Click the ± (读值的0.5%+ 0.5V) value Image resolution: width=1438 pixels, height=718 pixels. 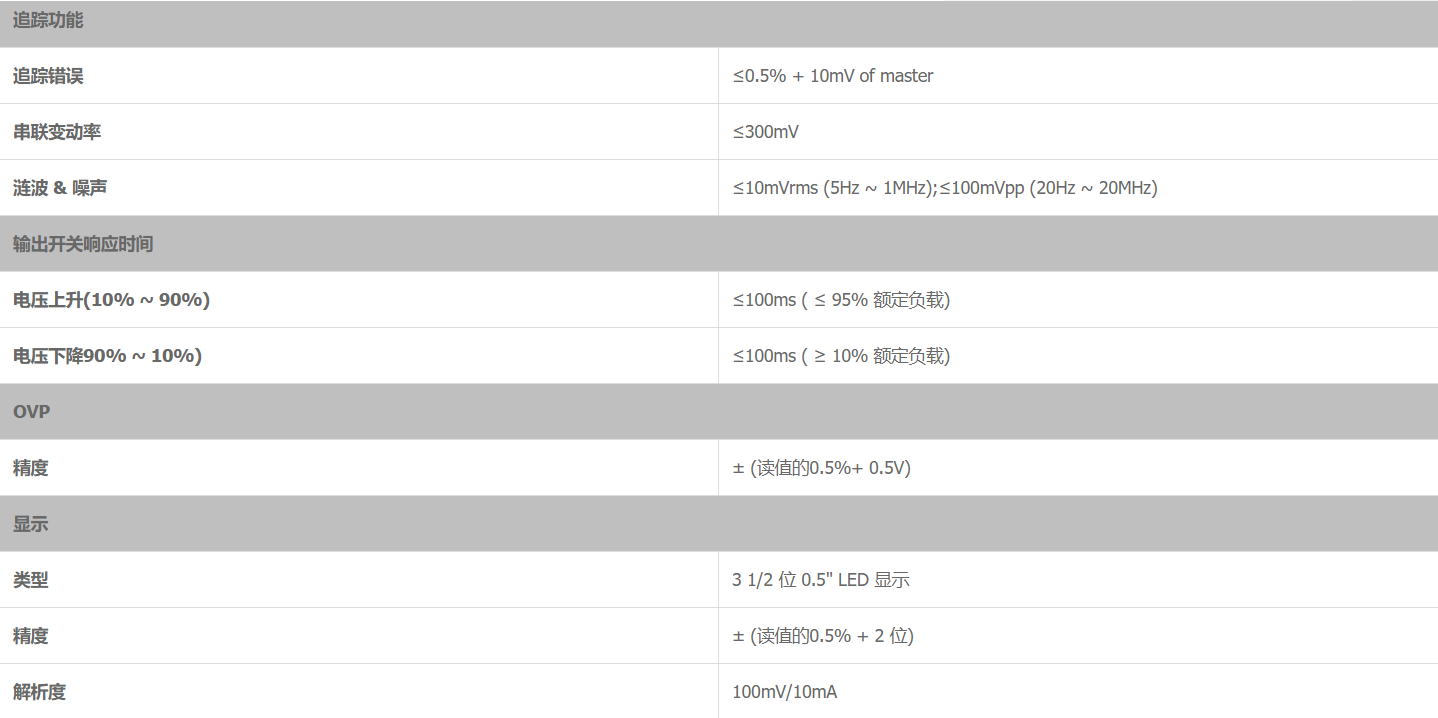[821, 468]
